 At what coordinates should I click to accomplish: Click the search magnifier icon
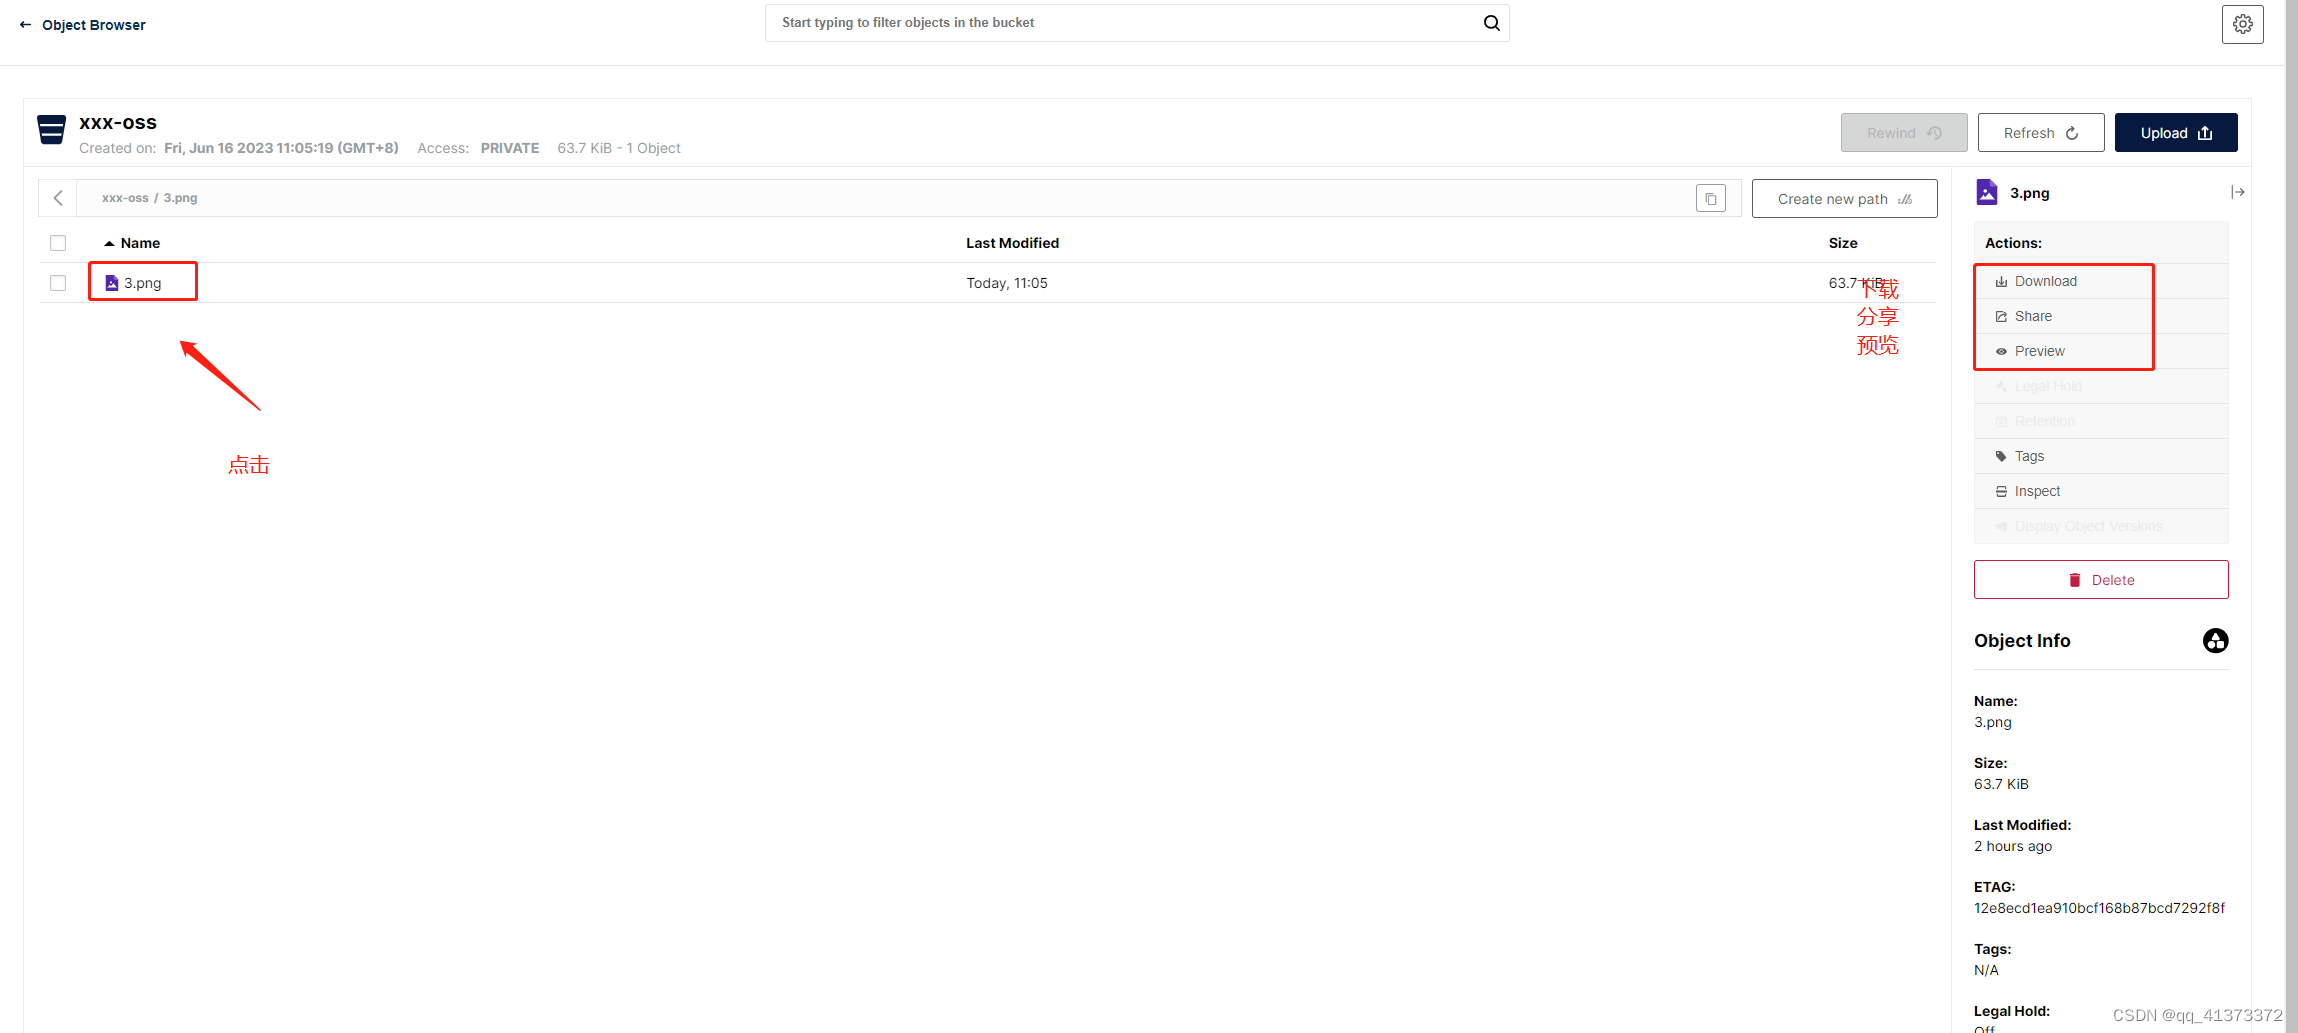1491,23
